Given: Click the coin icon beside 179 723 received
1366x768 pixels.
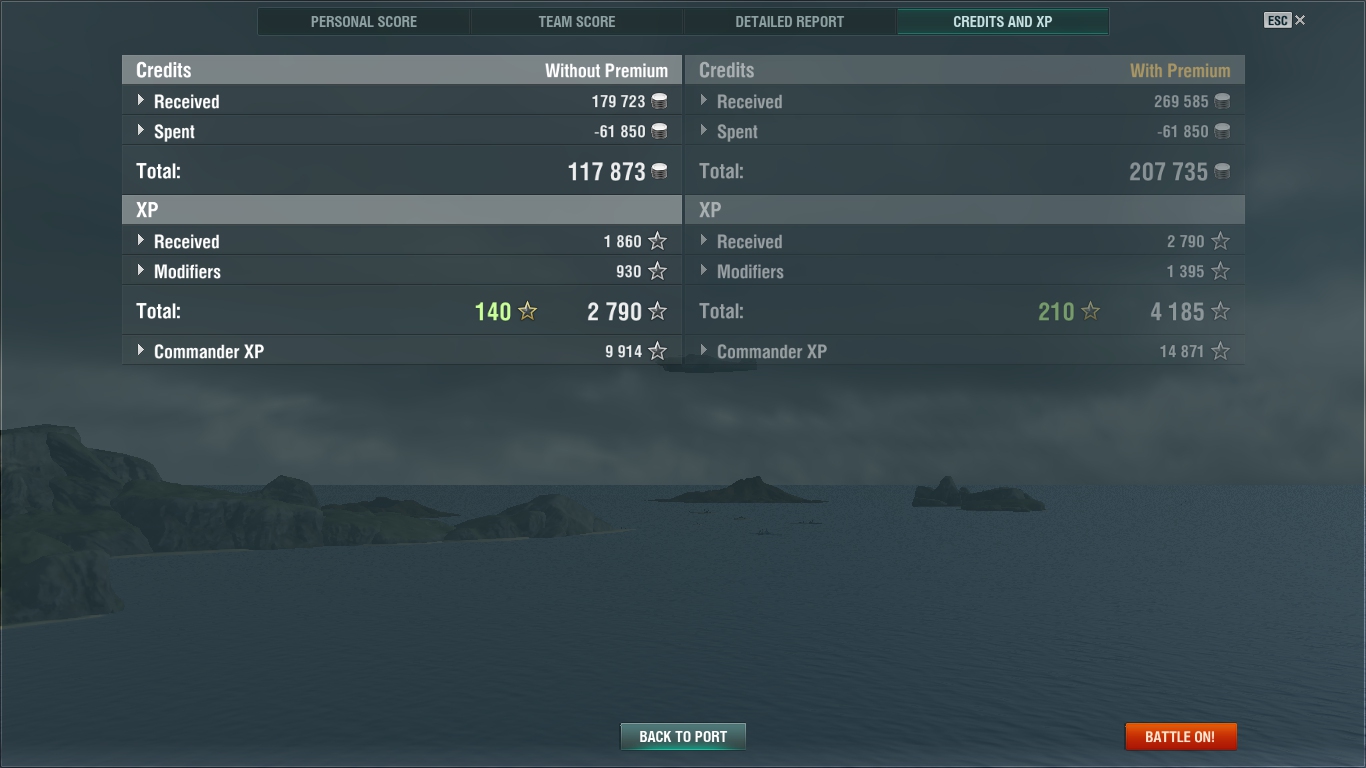Looking at the screenshot, I should [659, 101].
